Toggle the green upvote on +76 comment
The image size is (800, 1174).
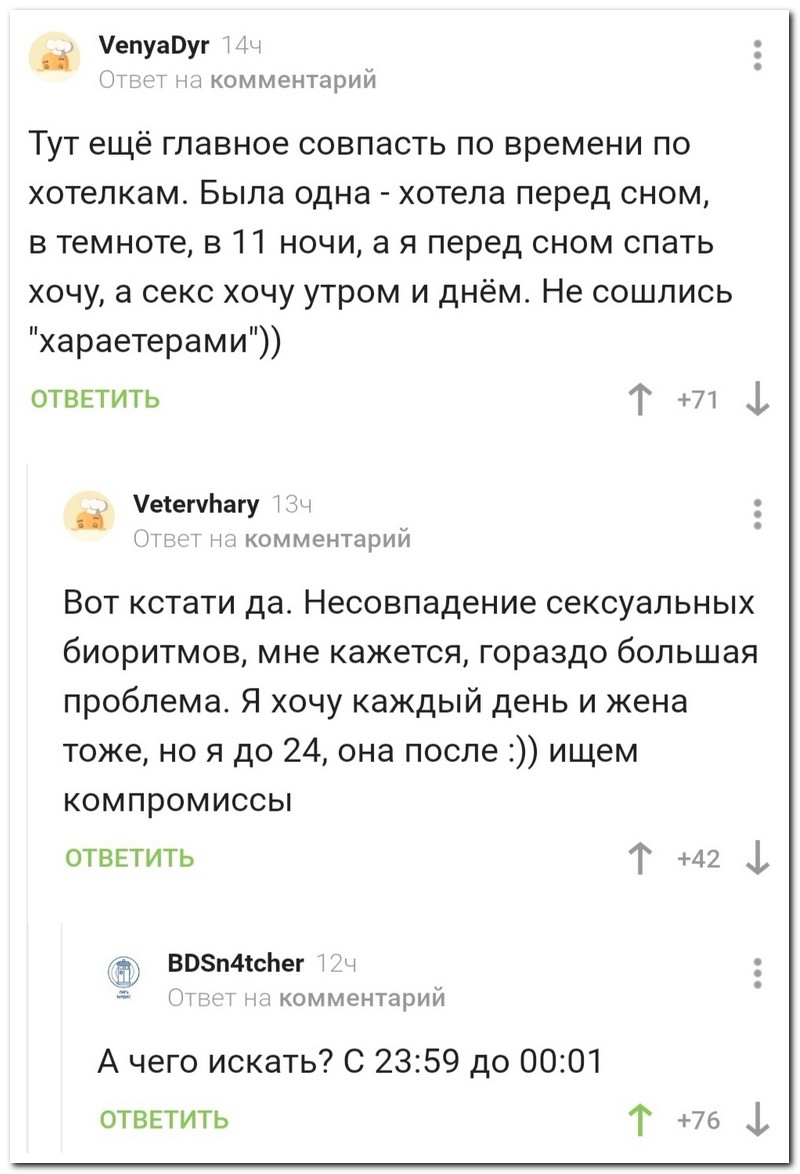[x=639, y=1120]
